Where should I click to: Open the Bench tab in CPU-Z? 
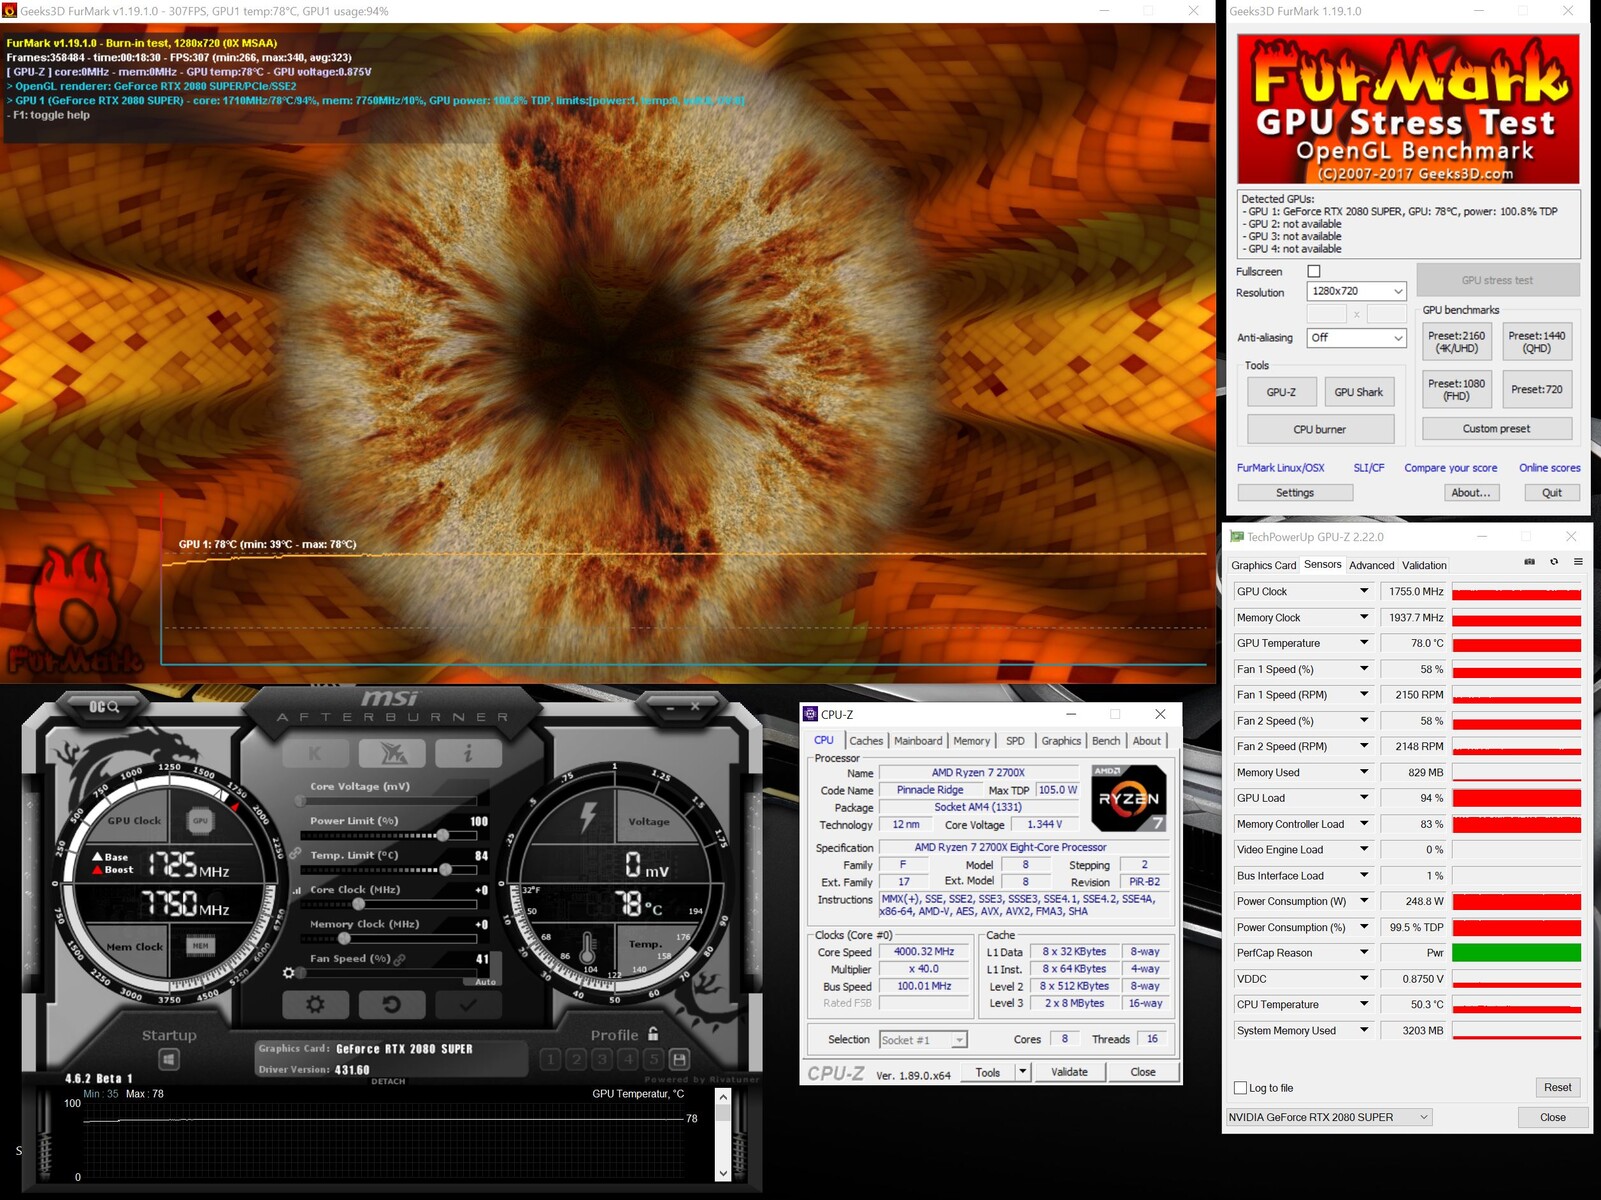click(1106, 741)
